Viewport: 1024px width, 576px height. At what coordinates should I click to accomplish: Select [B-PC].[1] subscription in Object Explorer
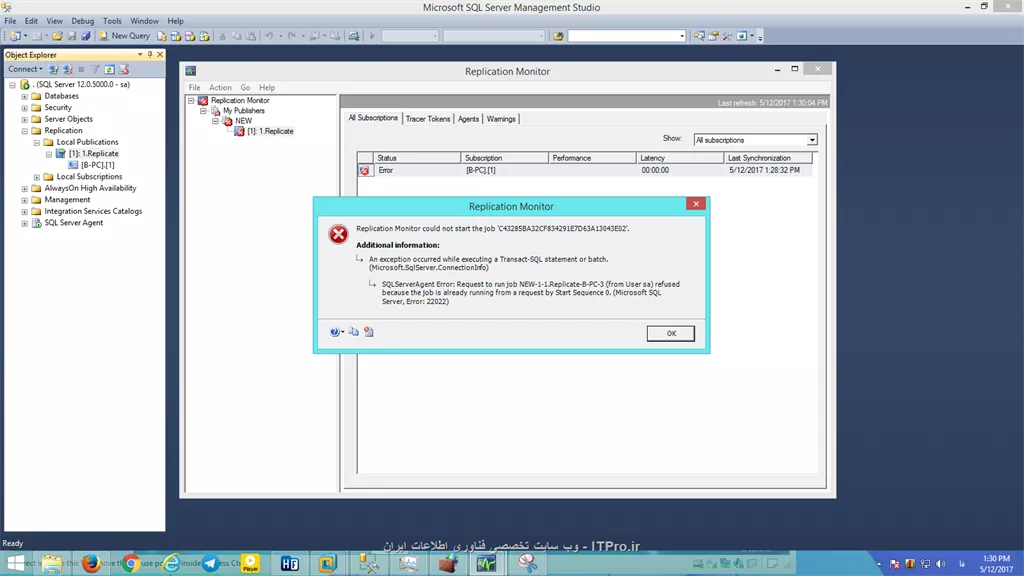point(97,165)
